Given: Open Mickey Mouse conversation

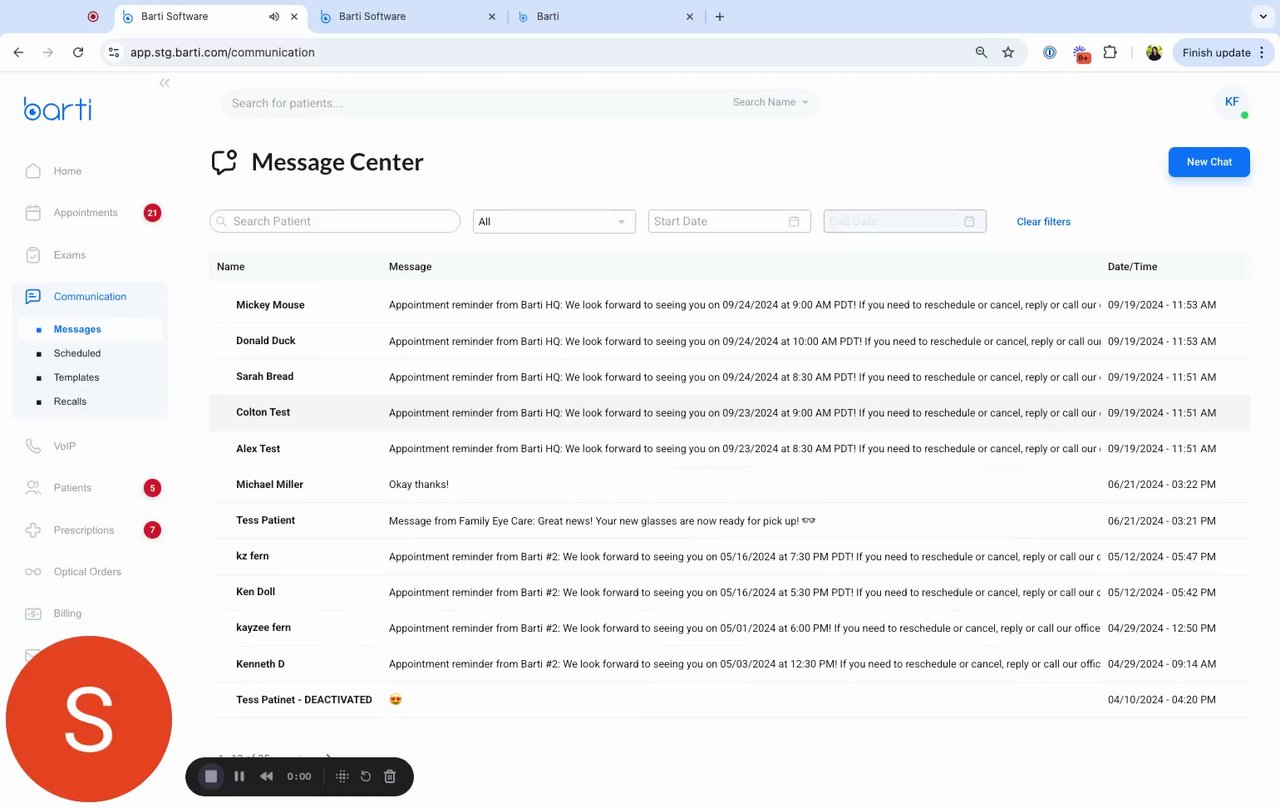Looking at the screenshot, I should pyautogui.click(x=729, y=305).
